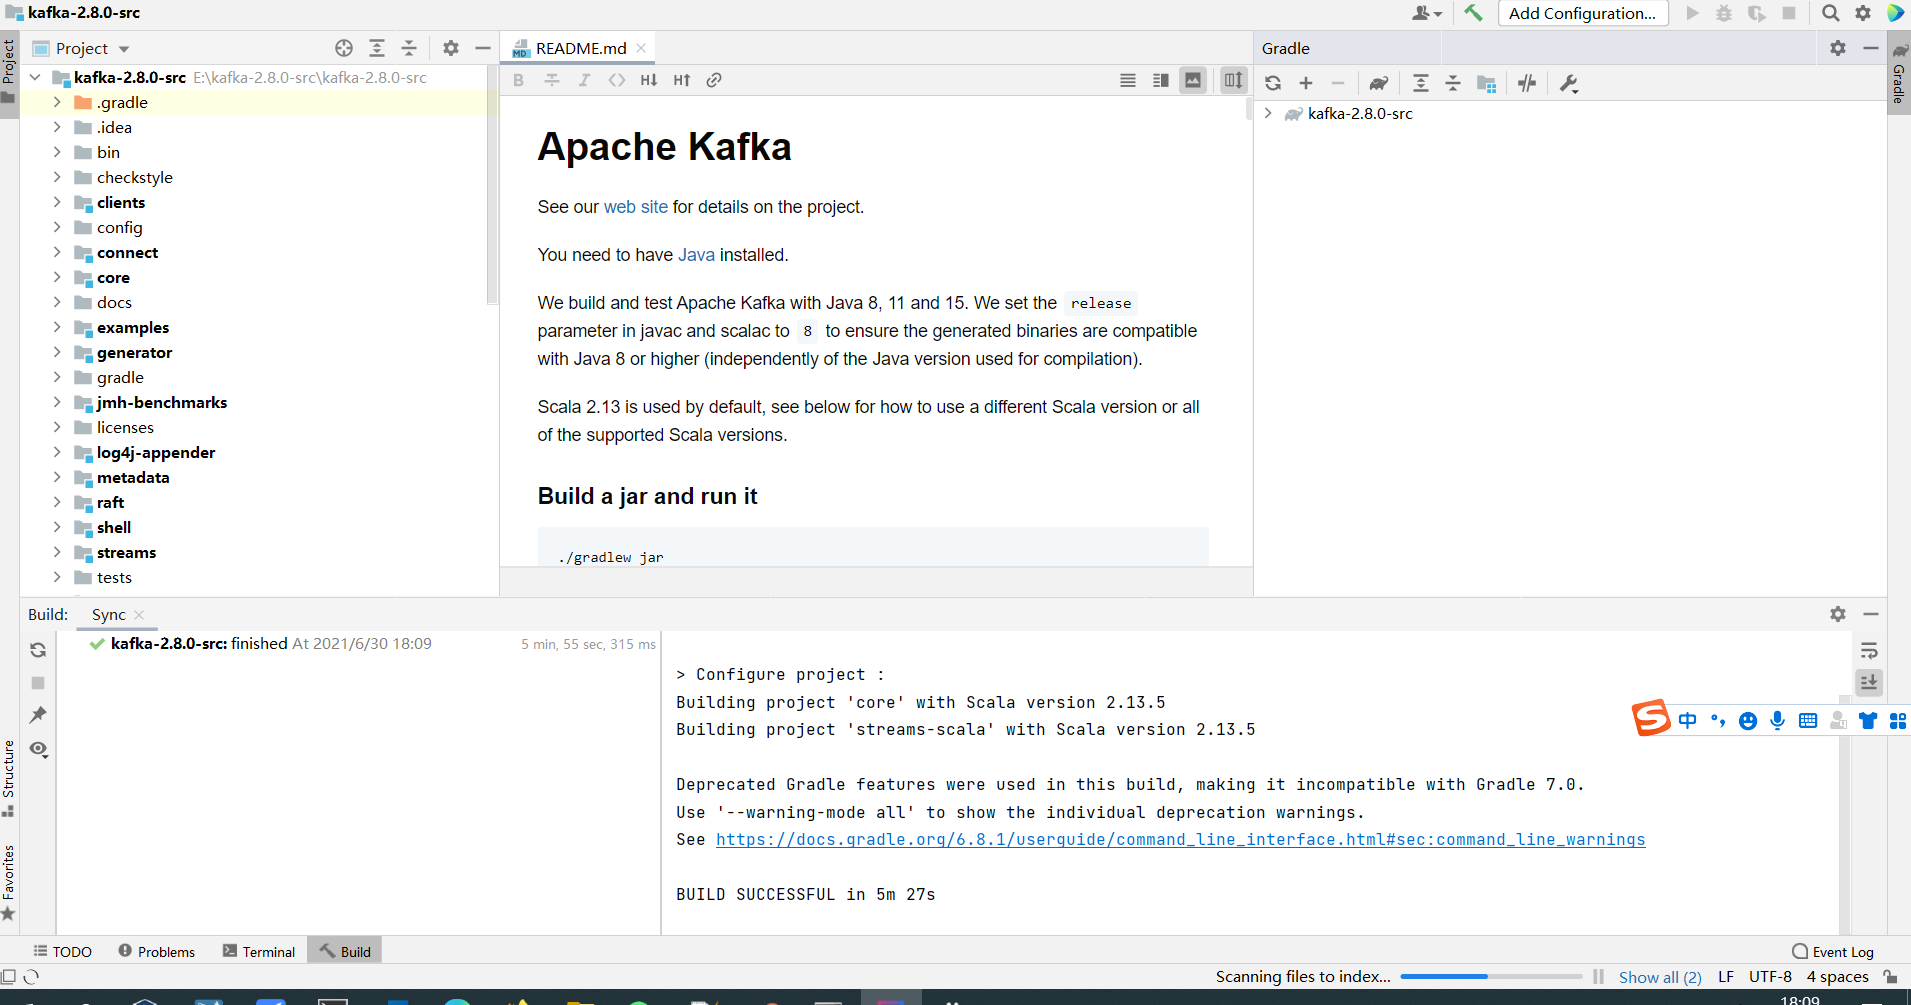Expand kafka-2.8.0-src in the Gradle panel
Image resolution: width=1911 pixels, height=1005 pixels.
(x=1268, y=113)
